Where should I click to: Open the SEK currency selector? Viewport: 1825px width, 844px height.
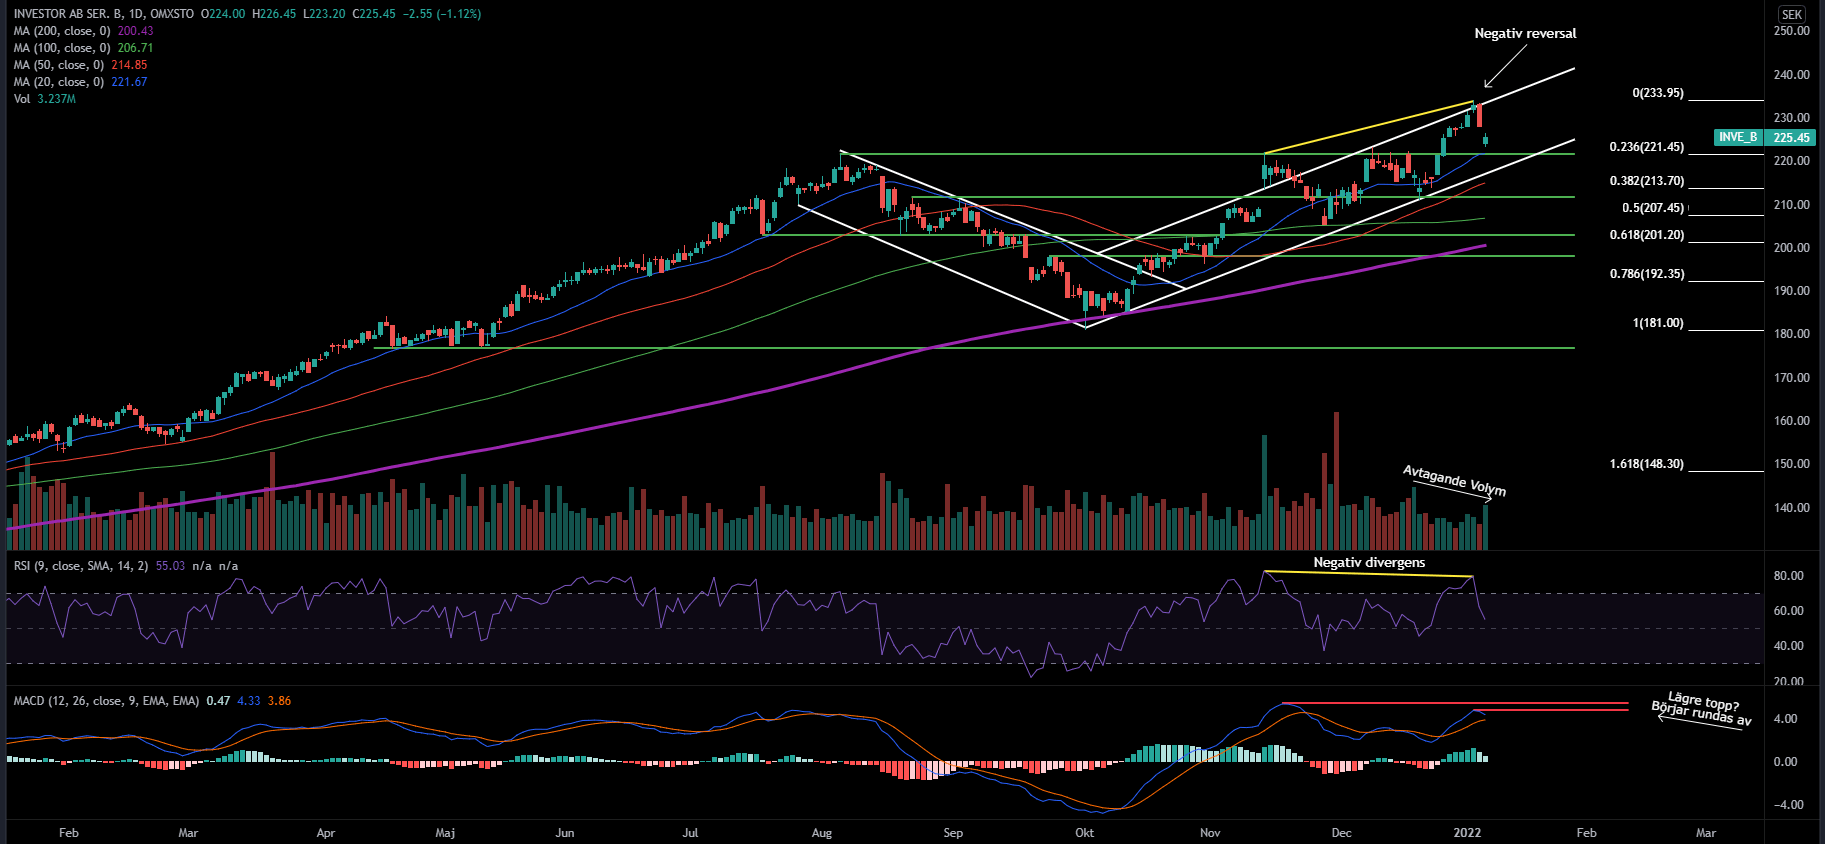coord(1791,14)
